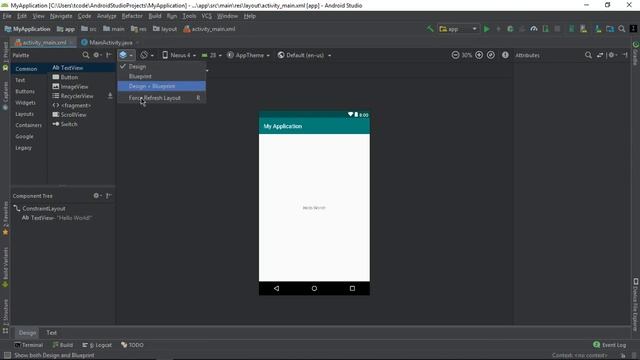Click the Zoom to Fit icon

click(x=491, y=55)
